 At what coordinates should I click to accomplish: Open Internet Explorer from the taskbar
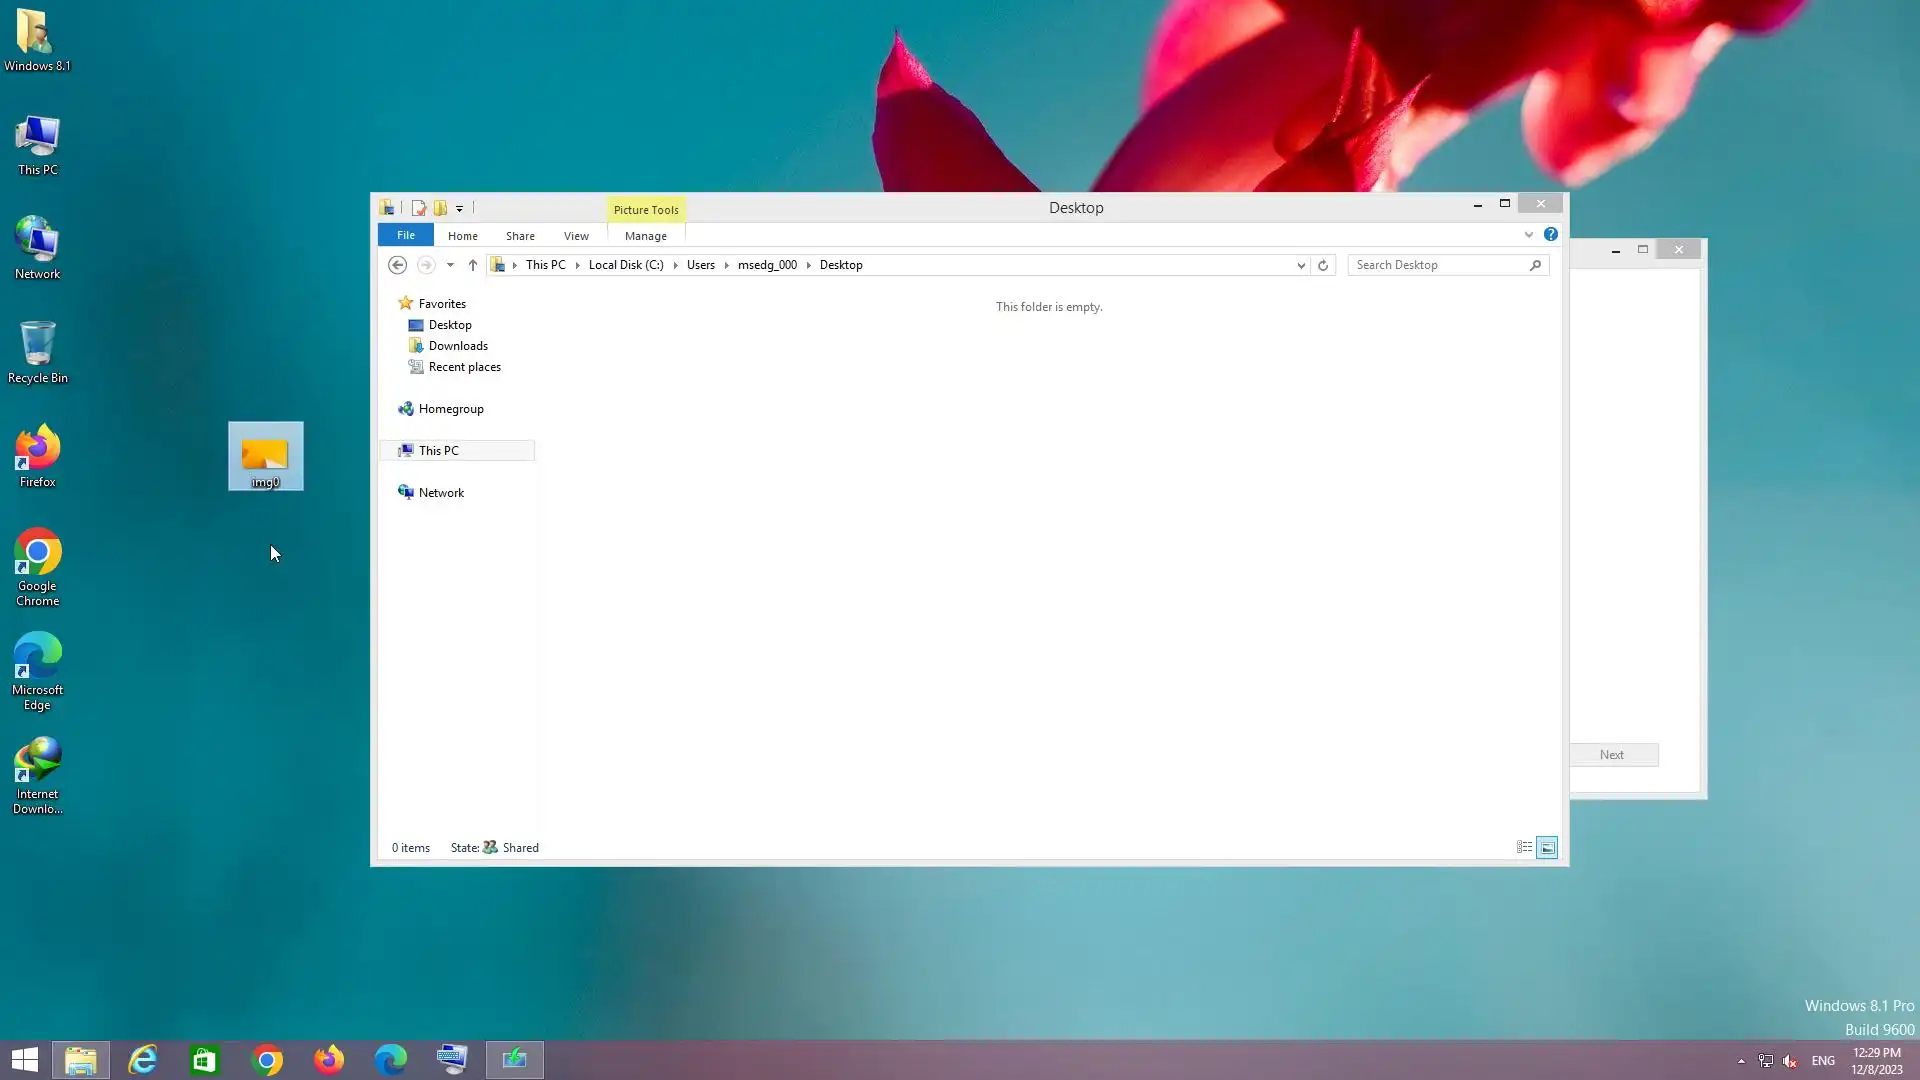143,1059
